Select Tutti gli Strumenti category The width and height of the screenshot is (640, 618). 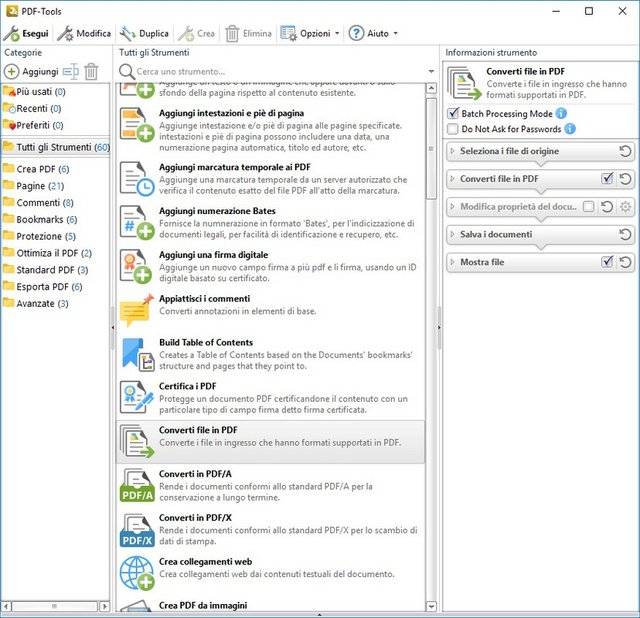click(56, 147)
